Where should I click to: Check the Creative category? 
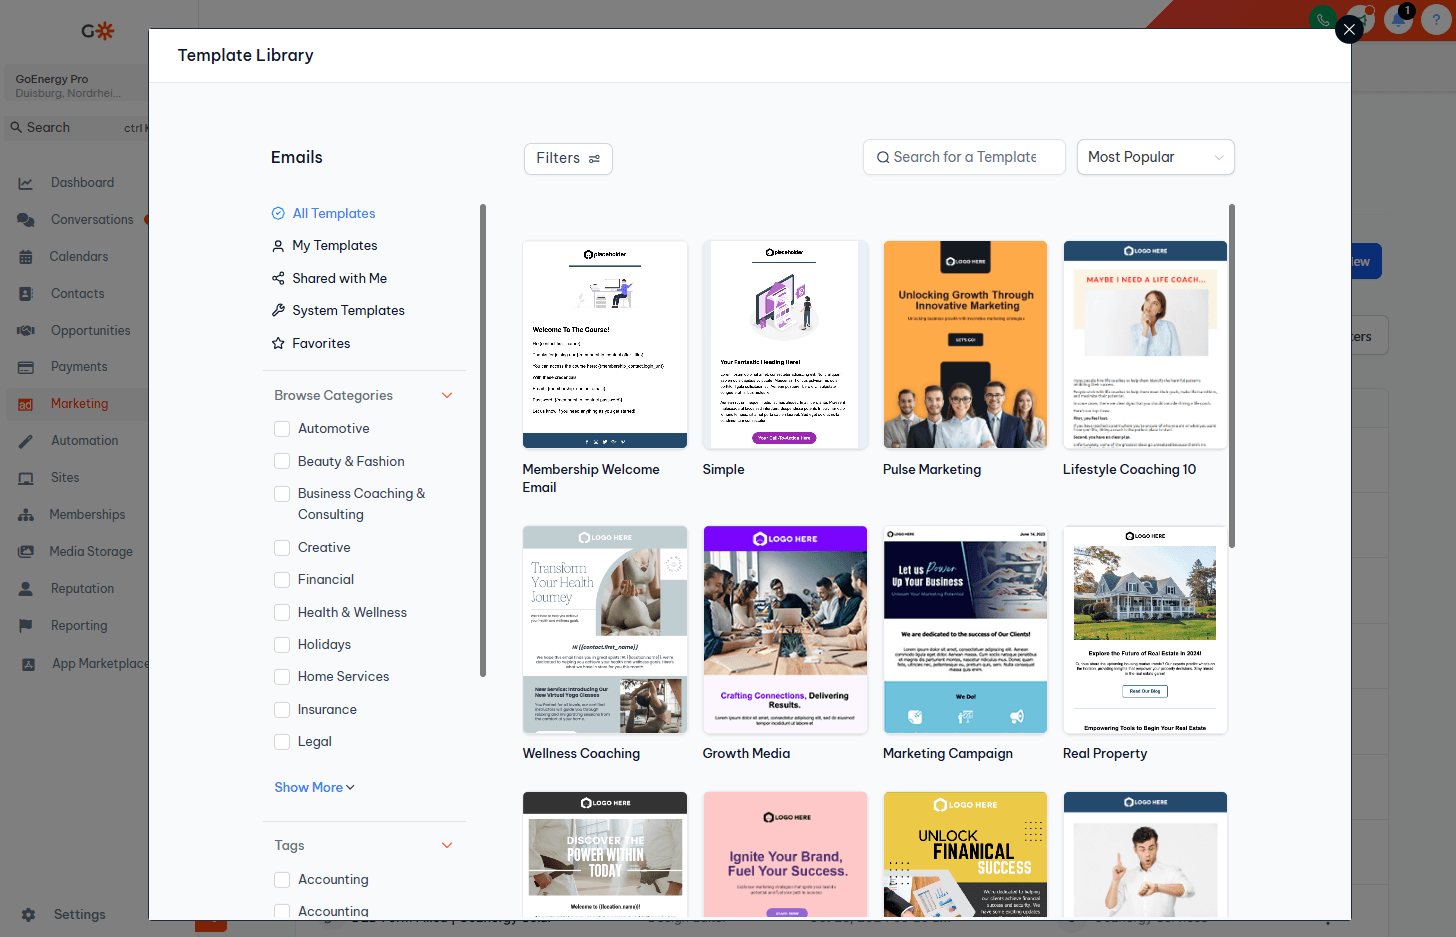282,548
